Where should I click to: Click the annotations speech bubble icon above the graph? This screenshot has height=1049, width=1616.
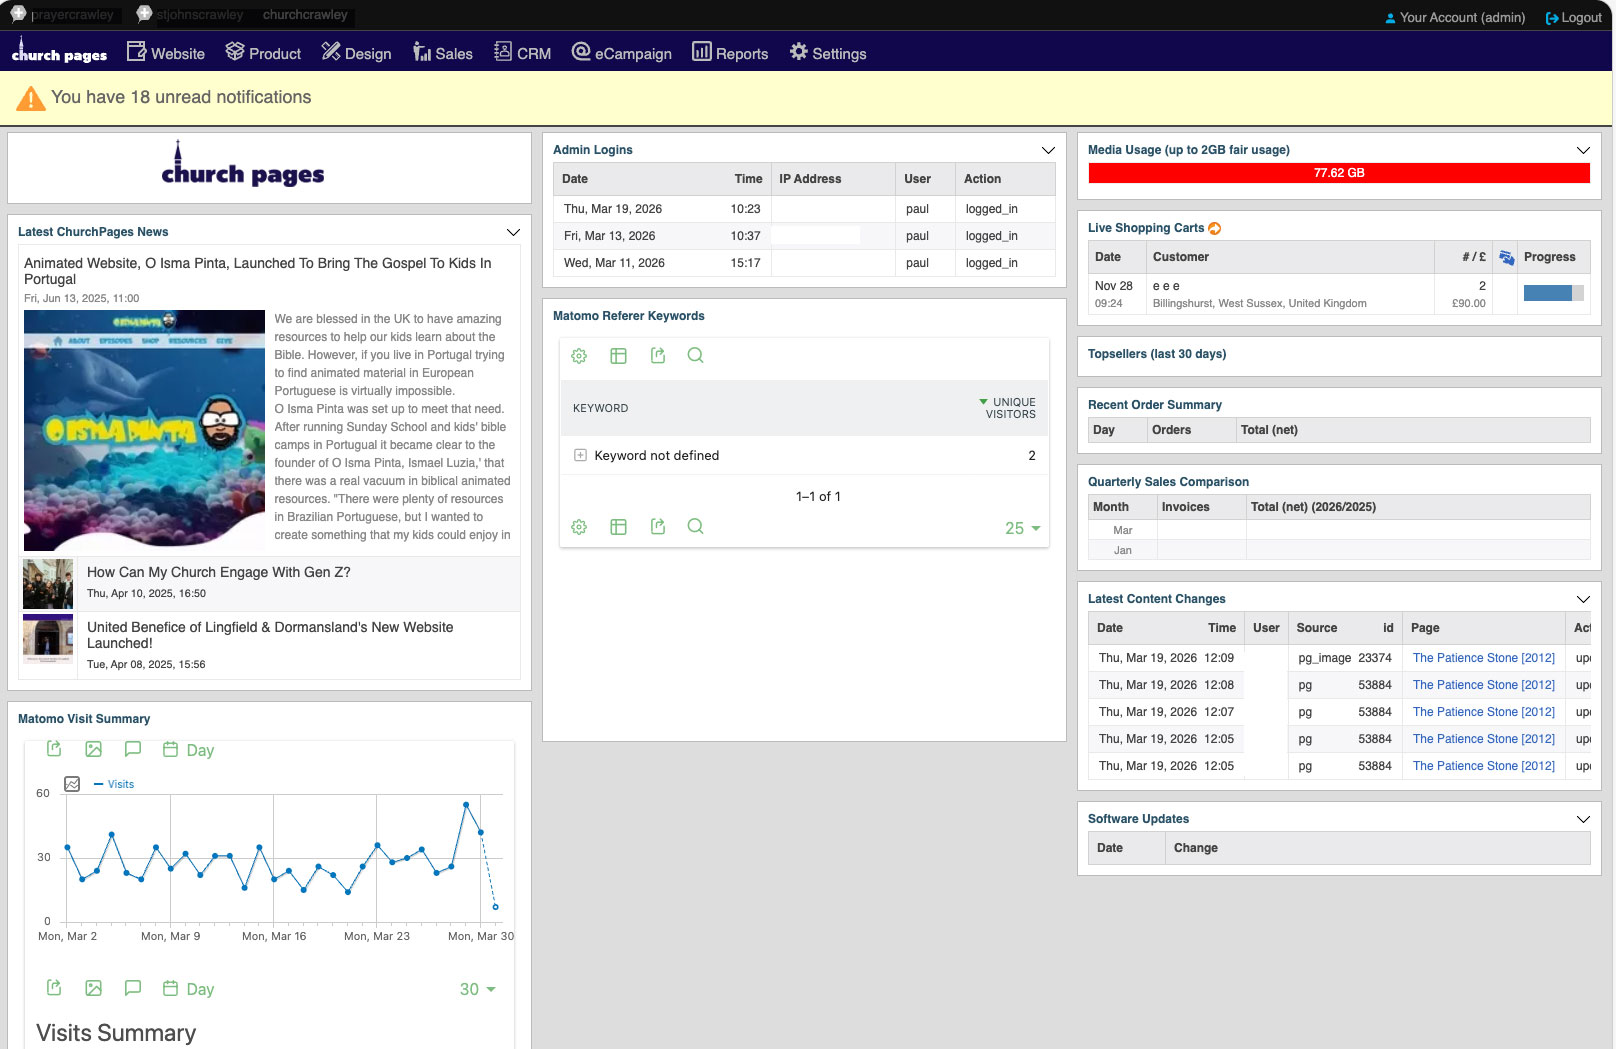pyautogui.click(x=132, y=749)
